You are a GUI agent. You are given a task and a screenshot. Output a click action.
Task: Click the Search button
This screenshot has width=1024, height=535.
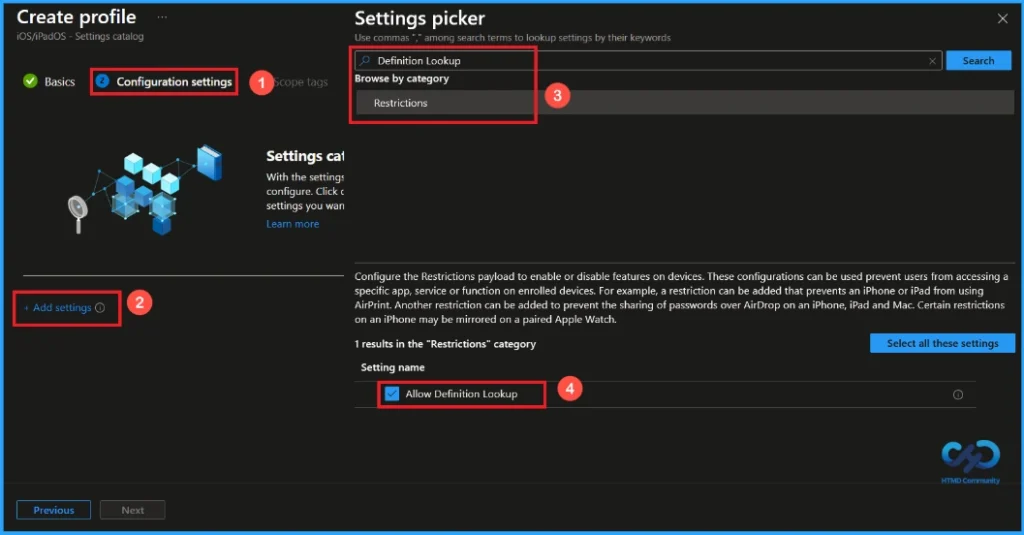[978, 61]
